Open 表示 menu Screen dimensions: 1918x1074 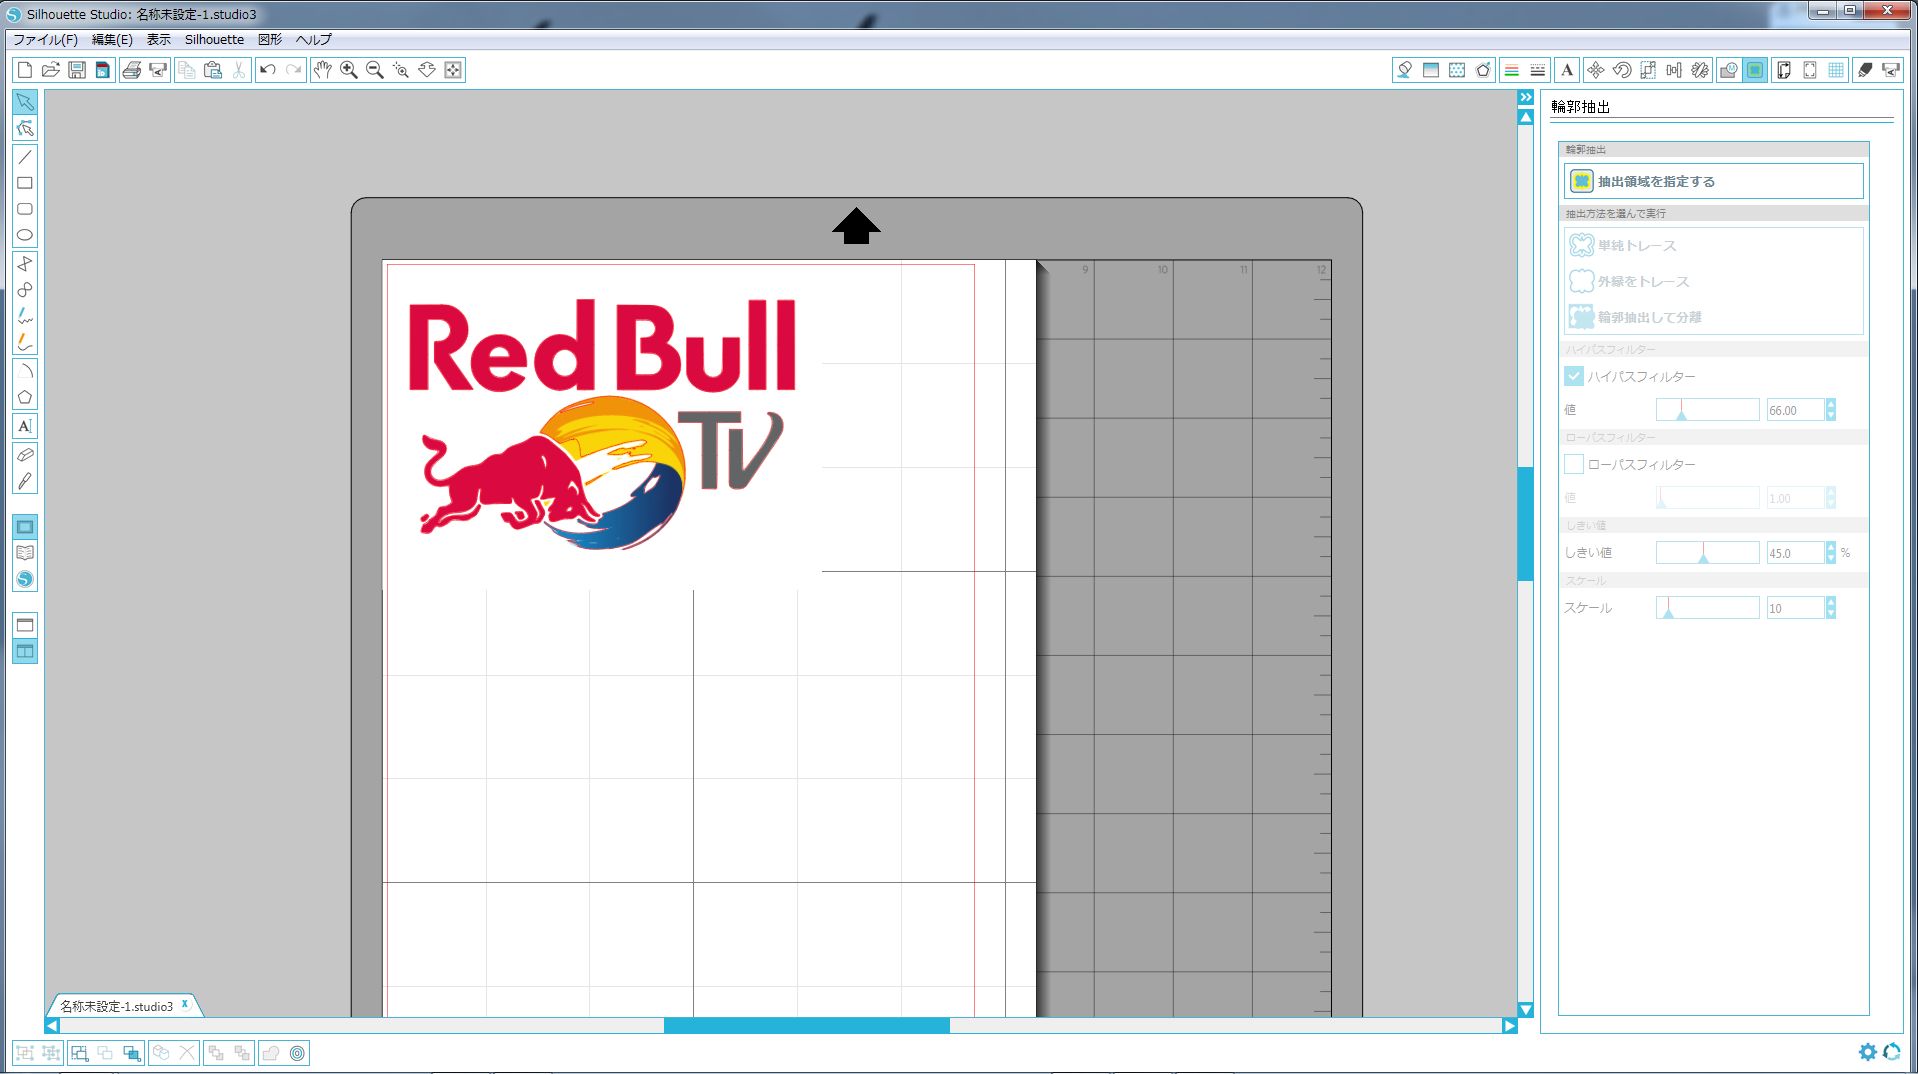click(158, 40)
